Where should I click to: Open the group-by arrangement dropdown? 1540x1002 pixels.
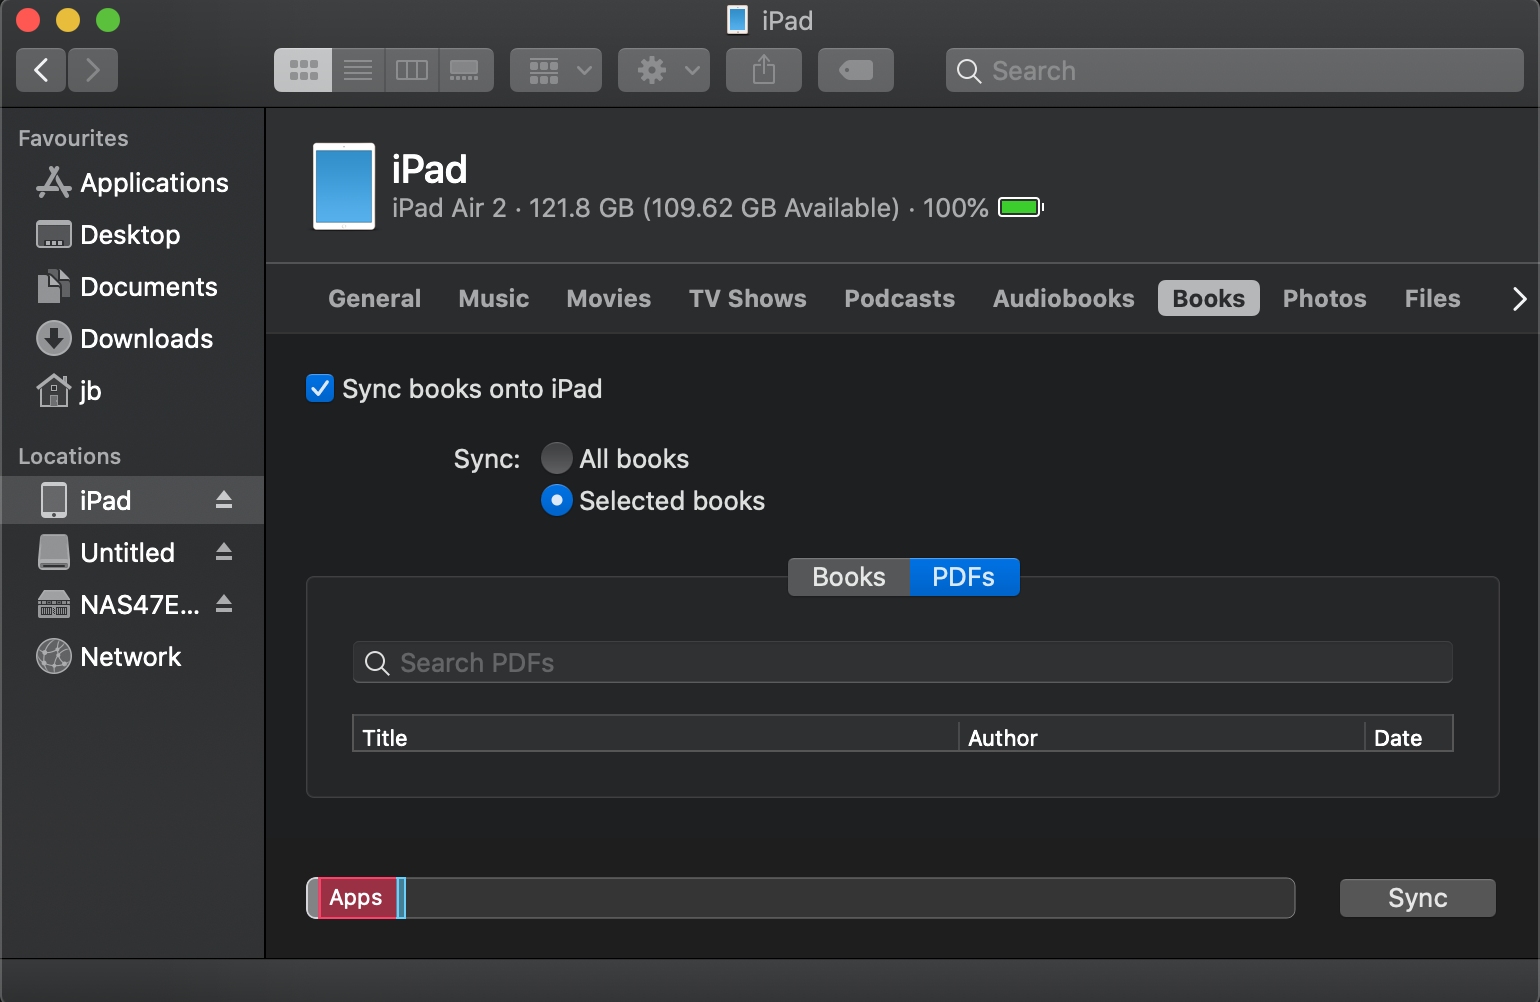coord(556,70)
